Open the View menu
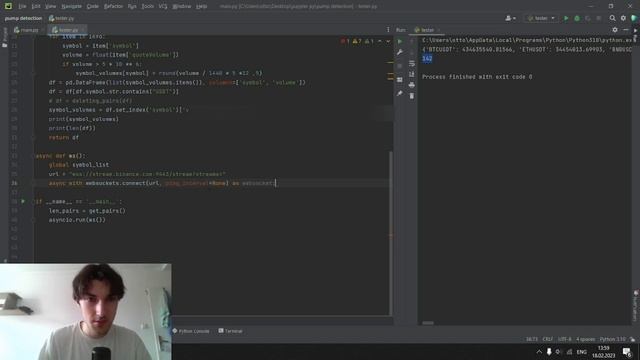 pos(50,6)
